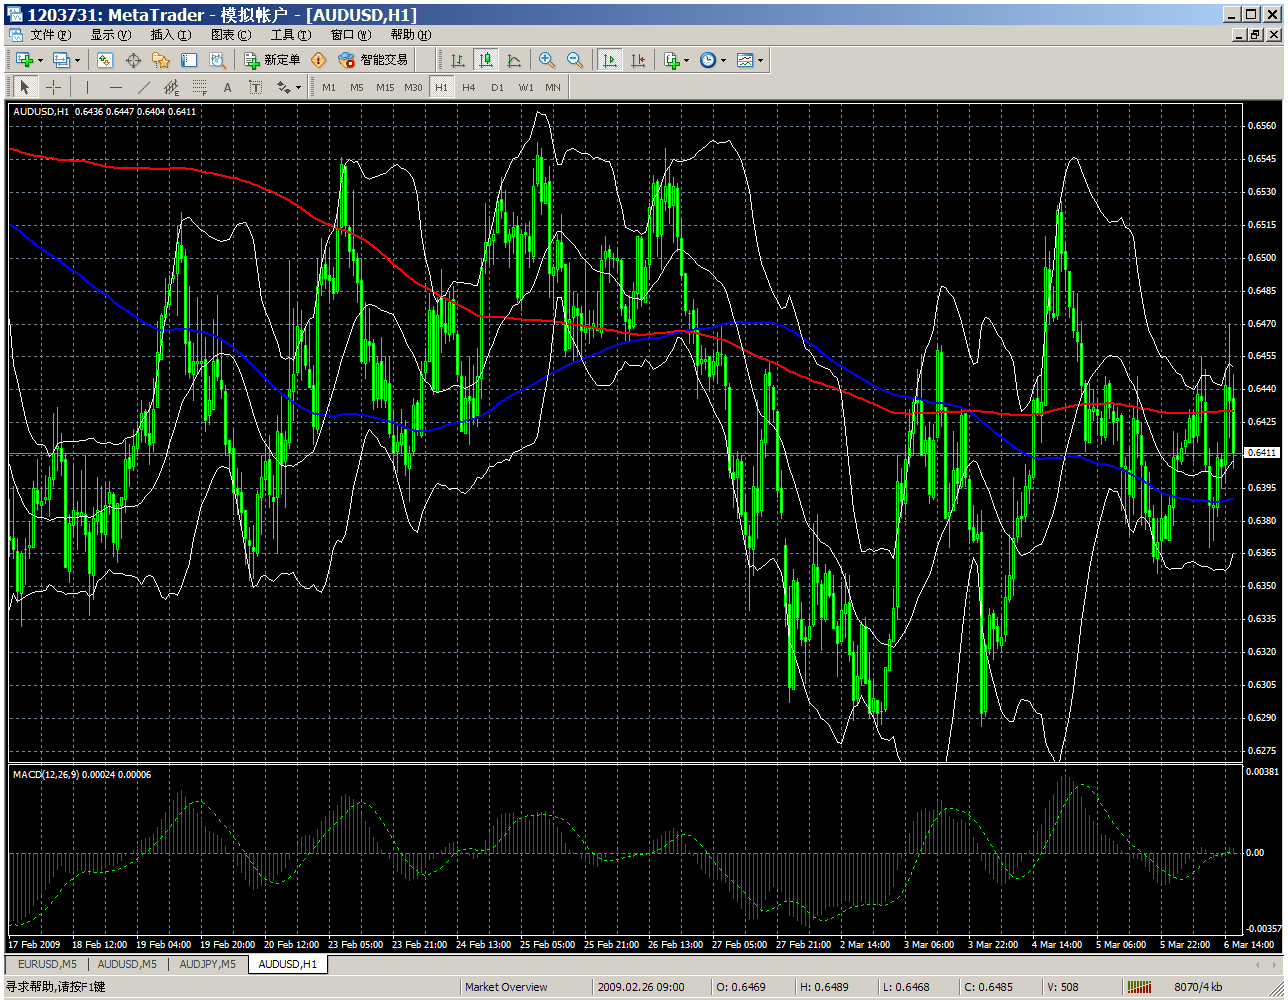
Task: Click the 新定单 new order button
Action: pos(272,60)
